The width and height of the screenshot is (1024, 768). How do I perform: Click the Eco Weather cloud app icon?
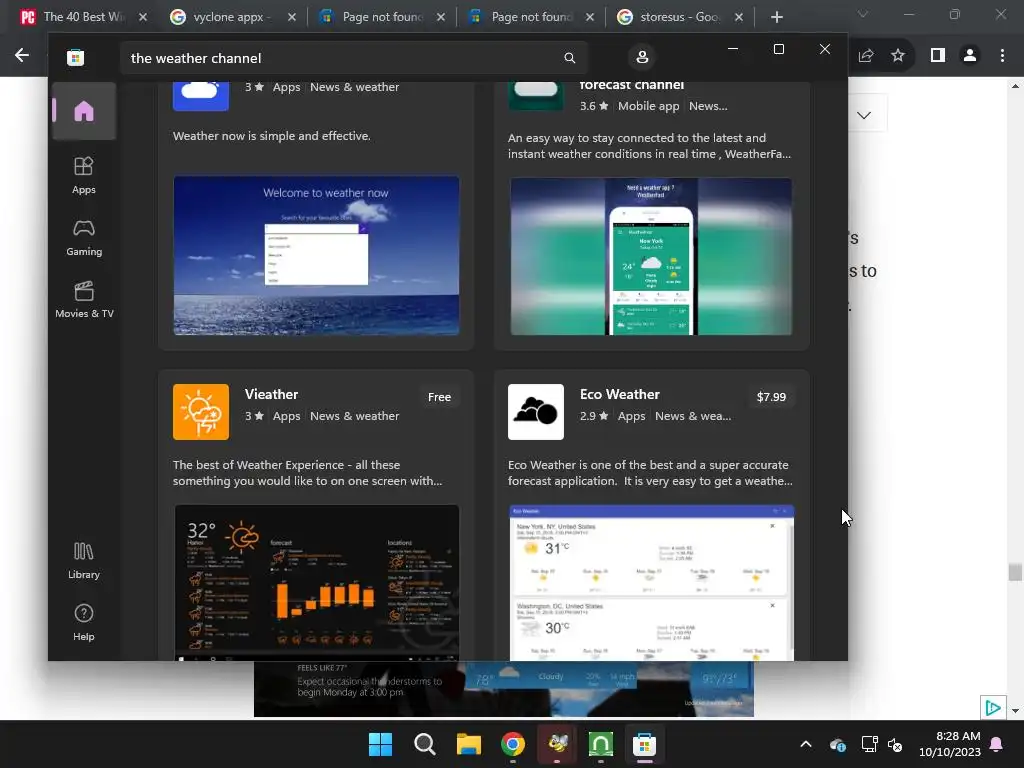tap(536, 411)
